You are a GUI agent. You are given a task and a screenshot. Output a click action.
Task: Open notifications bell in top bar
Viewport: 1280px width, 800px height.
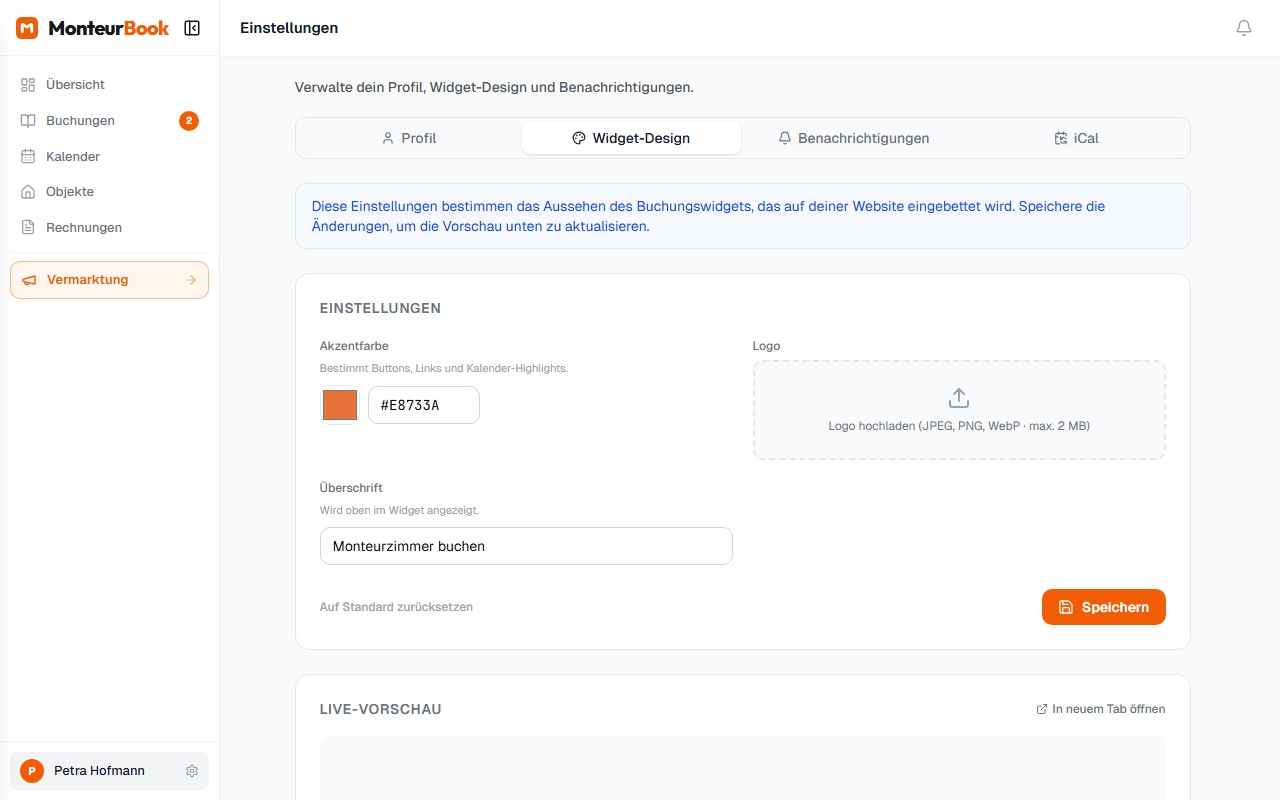point(1244,28)
